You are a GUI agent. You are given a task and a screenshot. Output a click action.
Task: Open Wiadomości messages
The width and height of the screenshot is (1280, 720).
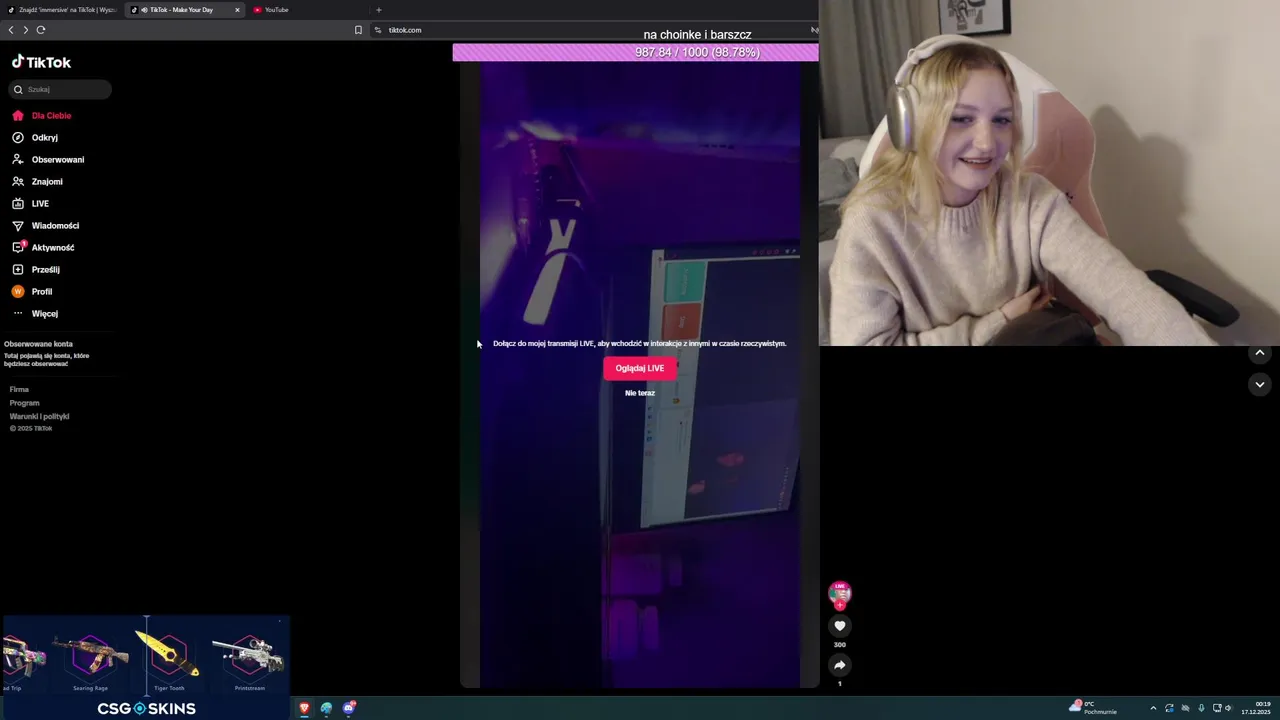[x=45, y=225]
